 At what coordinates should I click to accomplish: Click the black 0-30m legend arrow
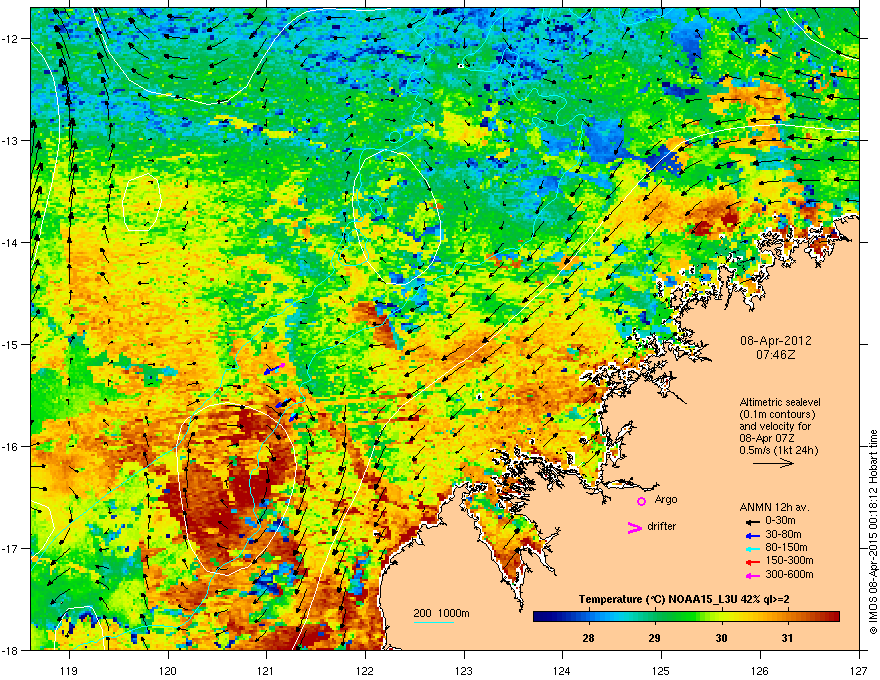753,521
